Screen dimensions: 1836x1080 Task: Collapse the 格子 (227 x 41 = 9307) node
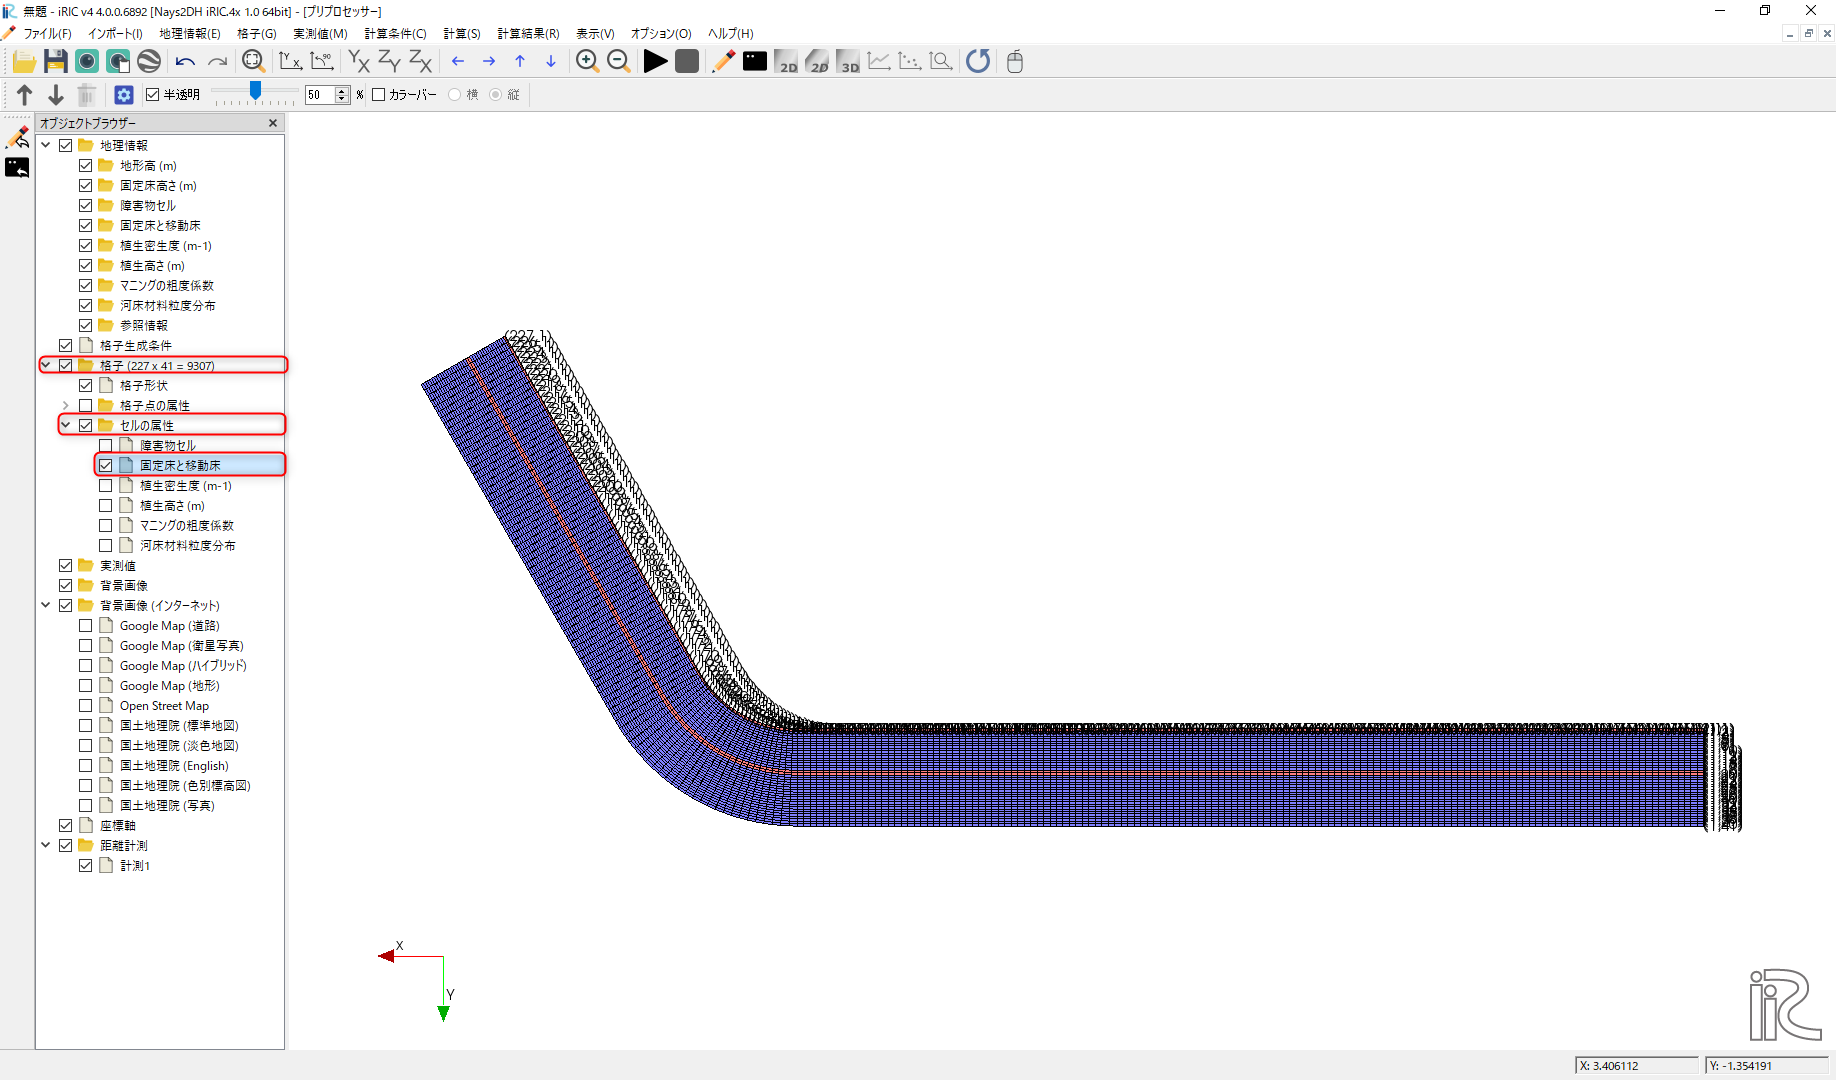46,366
